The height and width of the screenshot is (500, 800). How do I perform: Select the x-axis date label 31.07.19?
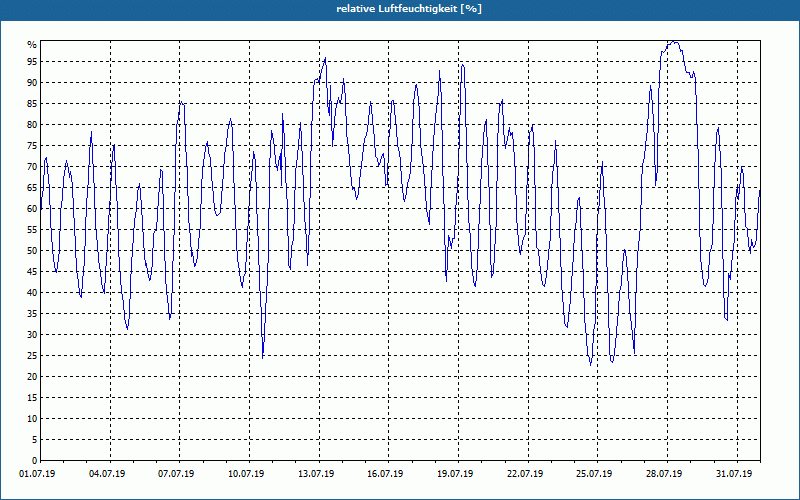pos(734,474)
